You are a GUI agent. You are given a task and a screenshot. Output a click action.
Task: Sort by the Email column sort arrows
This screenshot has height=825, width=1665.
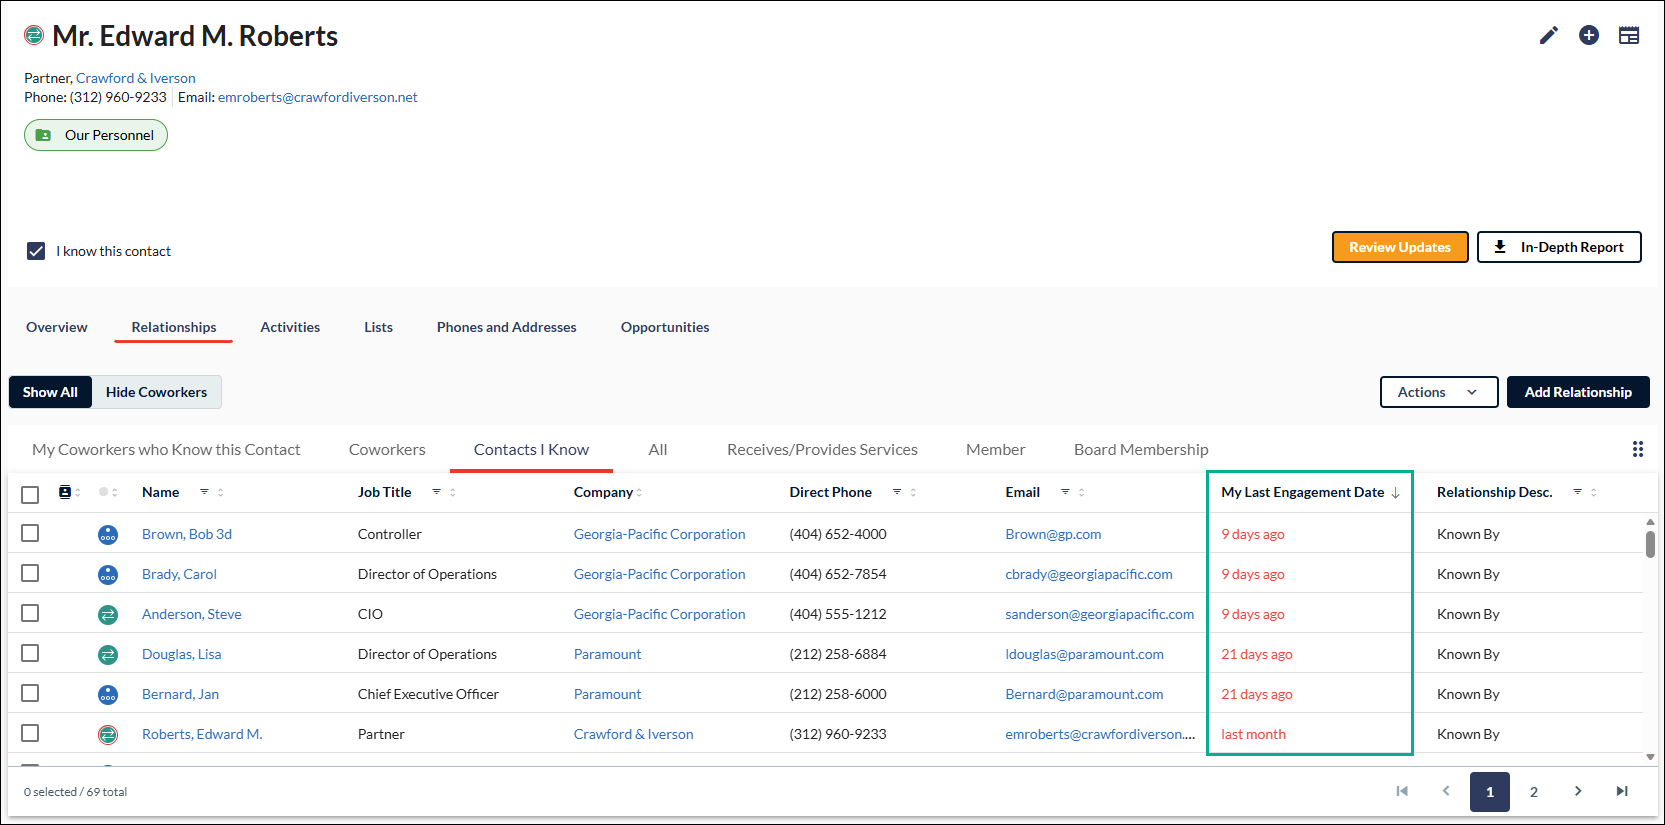1081,492
